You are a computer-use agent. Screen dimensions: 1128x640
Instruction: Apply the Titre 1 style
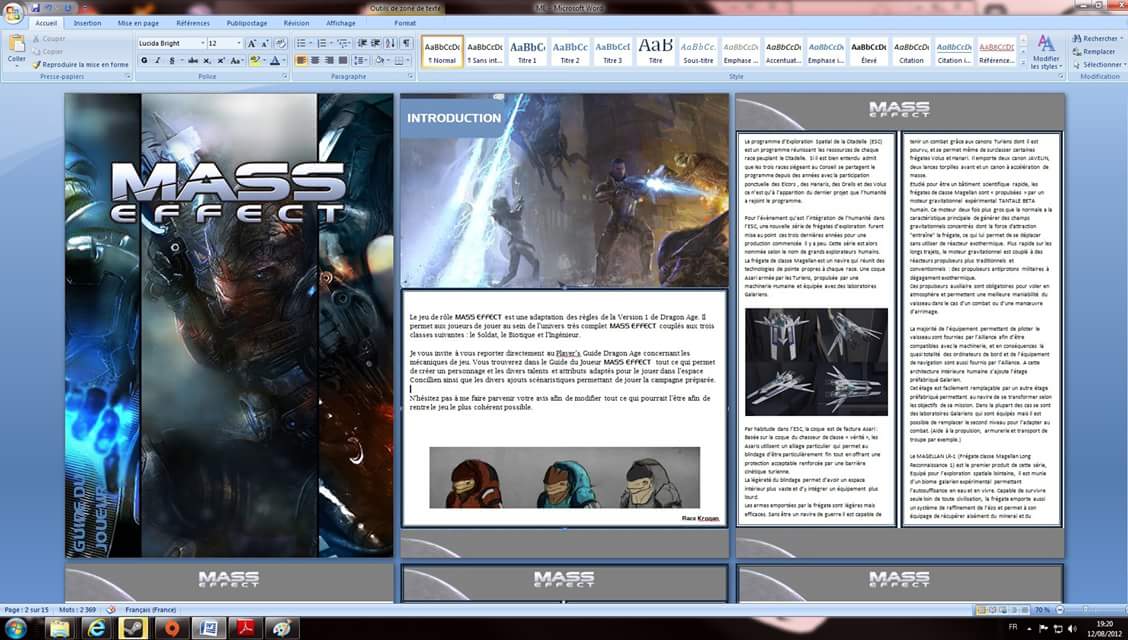527,52
